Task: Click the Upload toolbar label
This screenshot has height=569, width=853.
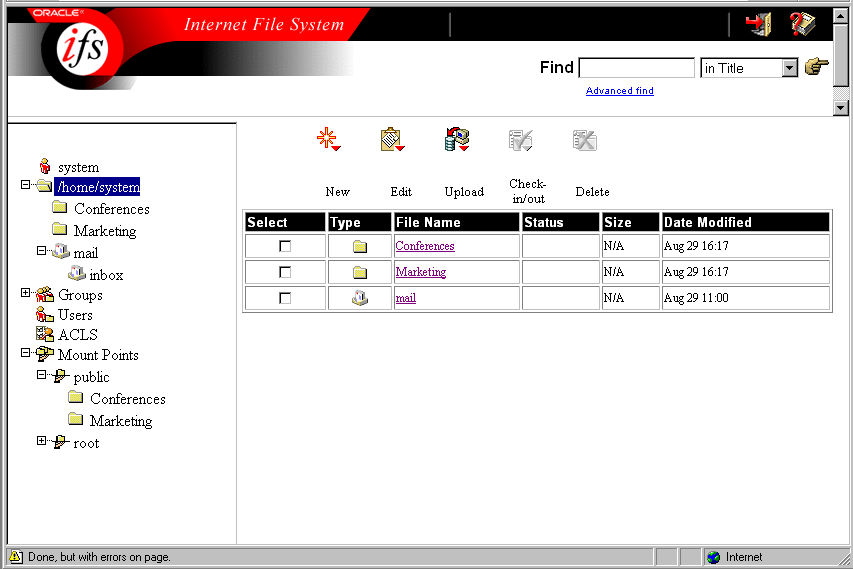Action: (464, 191)
